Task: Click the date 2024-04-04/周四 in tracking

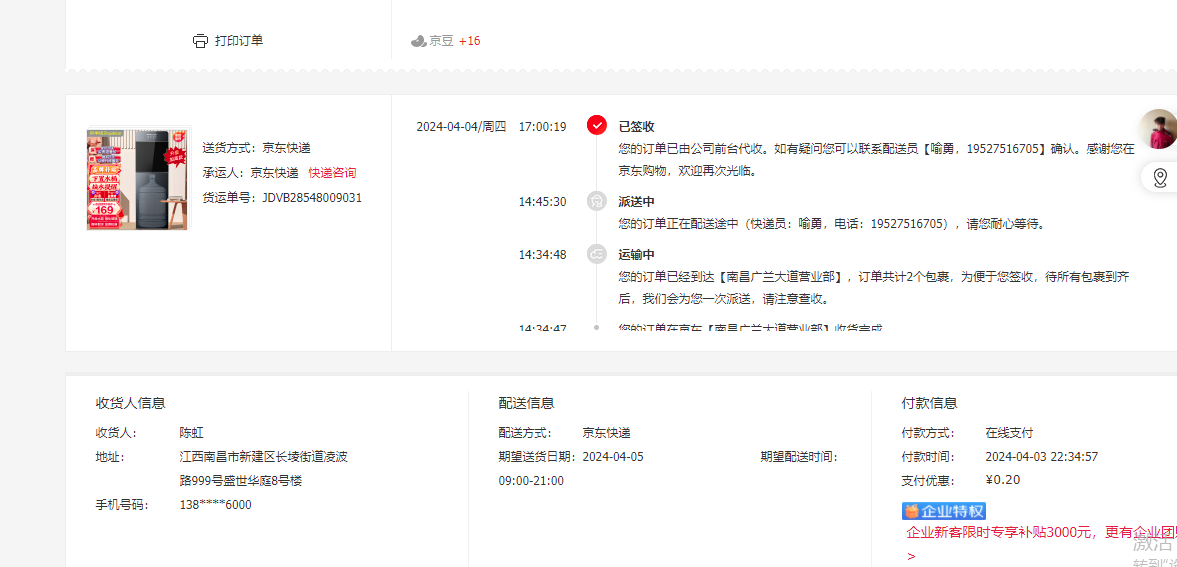Action: [461, 126]
